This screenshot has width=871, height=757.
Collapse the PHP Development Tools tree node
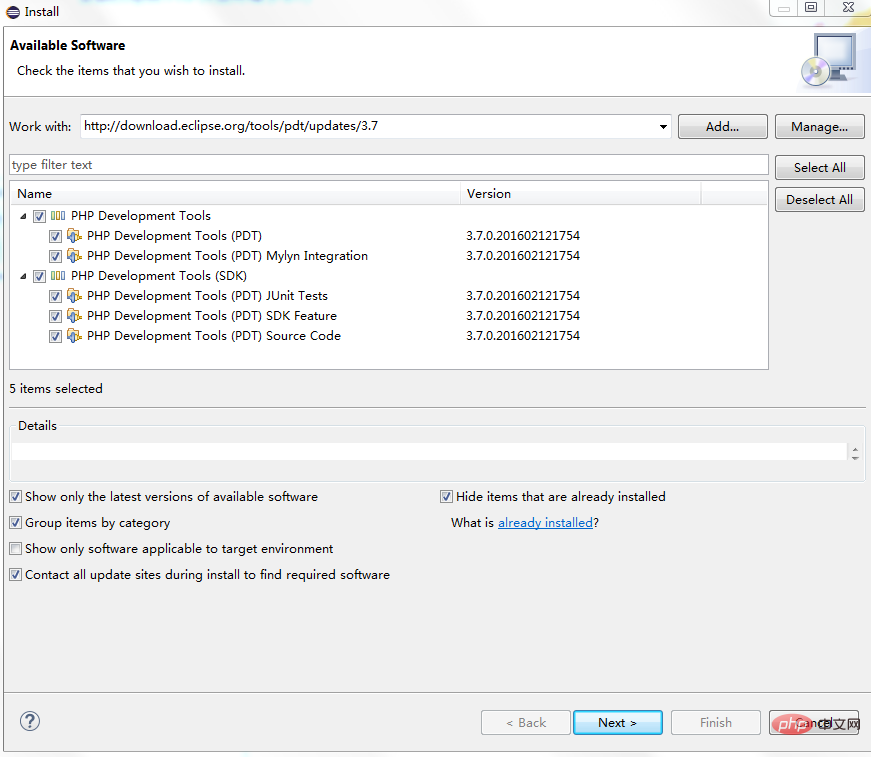[x=23, y=216]
